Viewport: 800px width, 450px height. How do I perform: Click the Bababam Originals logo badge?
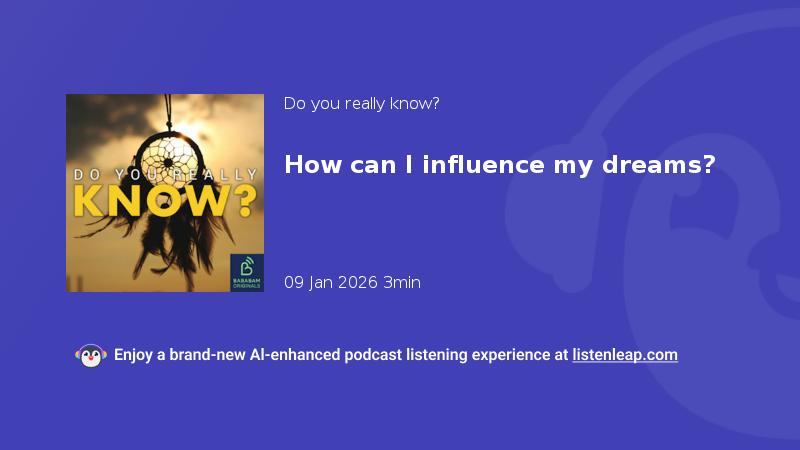247,272
